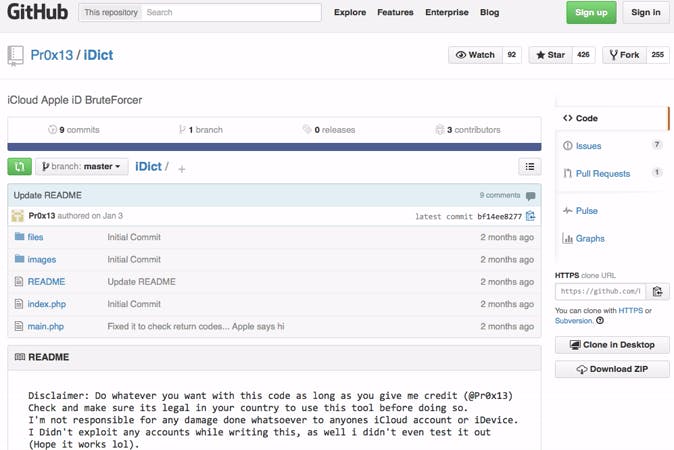This screenshot has height=450, width=674.
Task: View the 1 branch link
Action: [201, 130]
